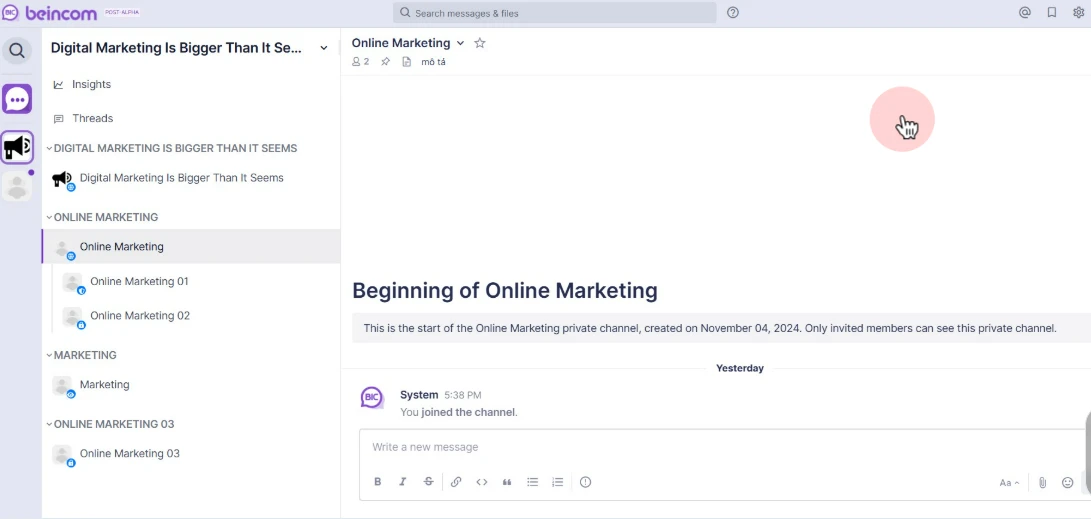Insert a block quote
Image resolution: width=1091 pixels, height=519 pixels.
tap(507, 481)
